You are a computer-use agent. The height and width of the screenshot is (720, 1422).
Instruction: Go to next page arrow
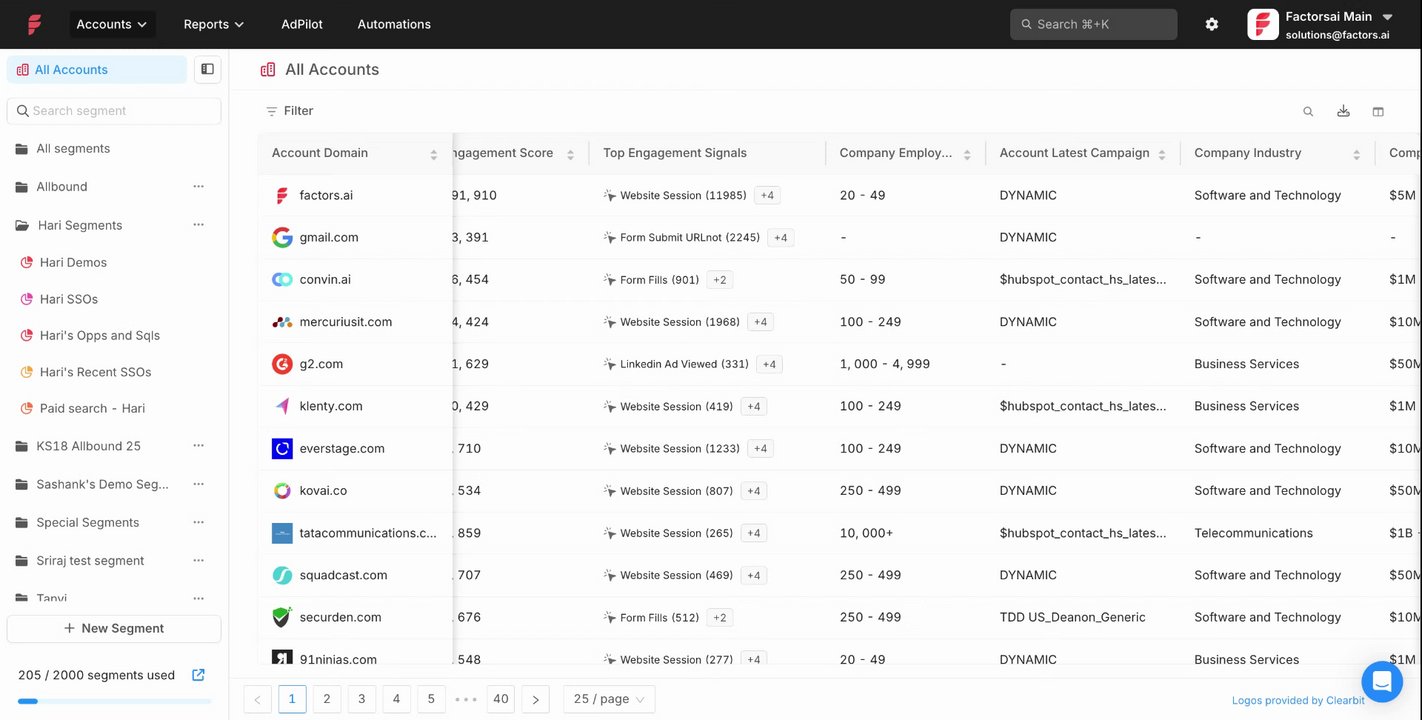click(536, 699)
